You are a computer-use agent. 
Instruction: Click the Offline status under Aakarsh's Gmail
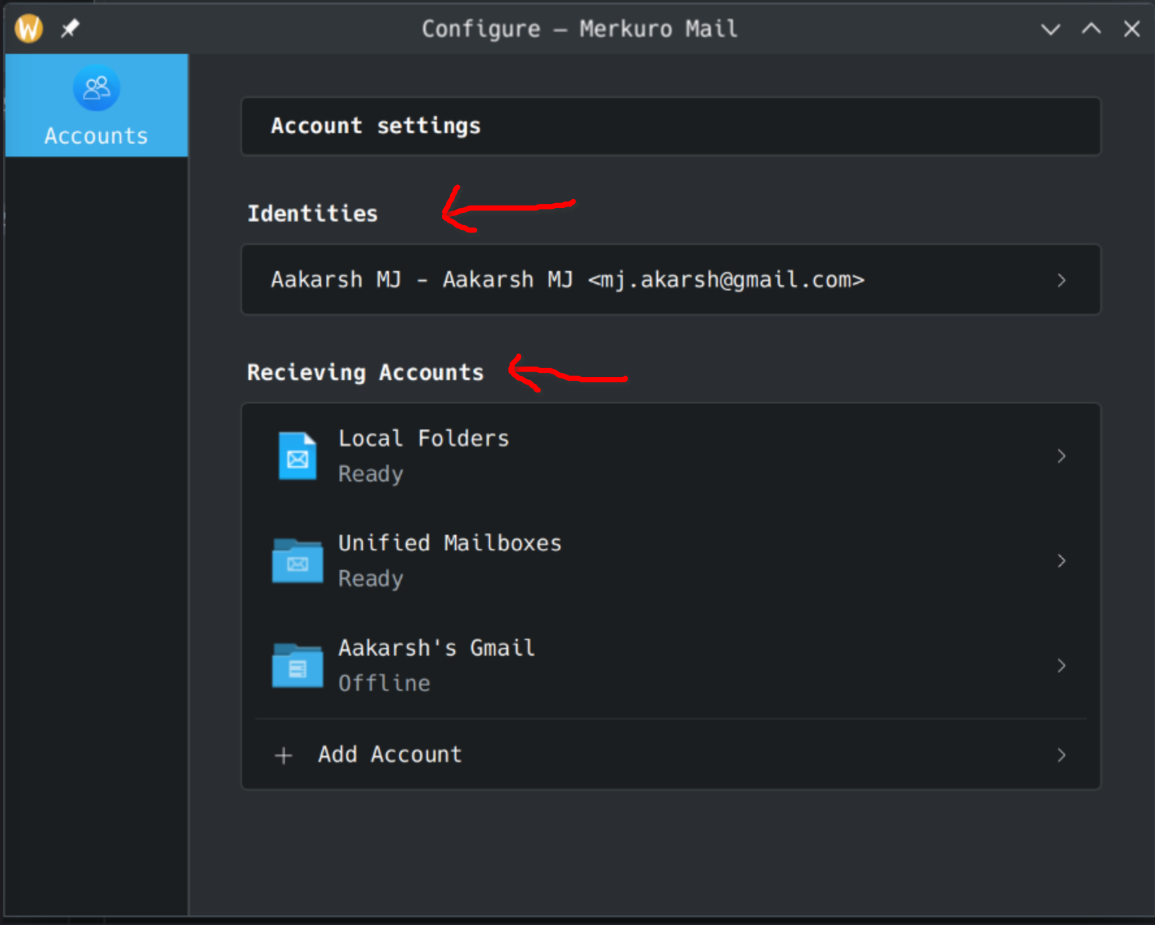tap(384, 683)
